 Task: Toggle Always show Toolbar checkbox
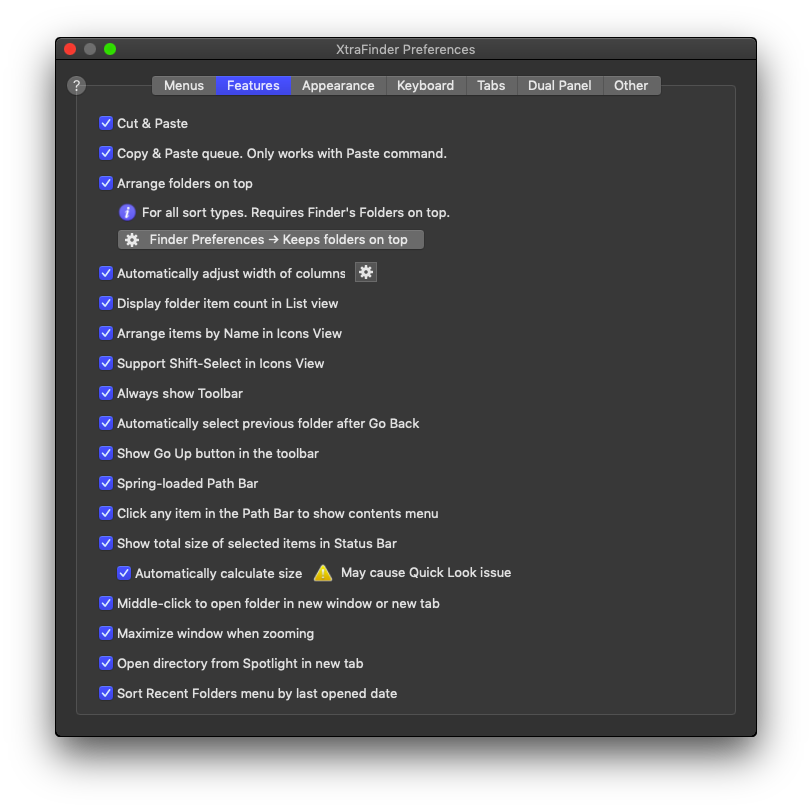106,393
